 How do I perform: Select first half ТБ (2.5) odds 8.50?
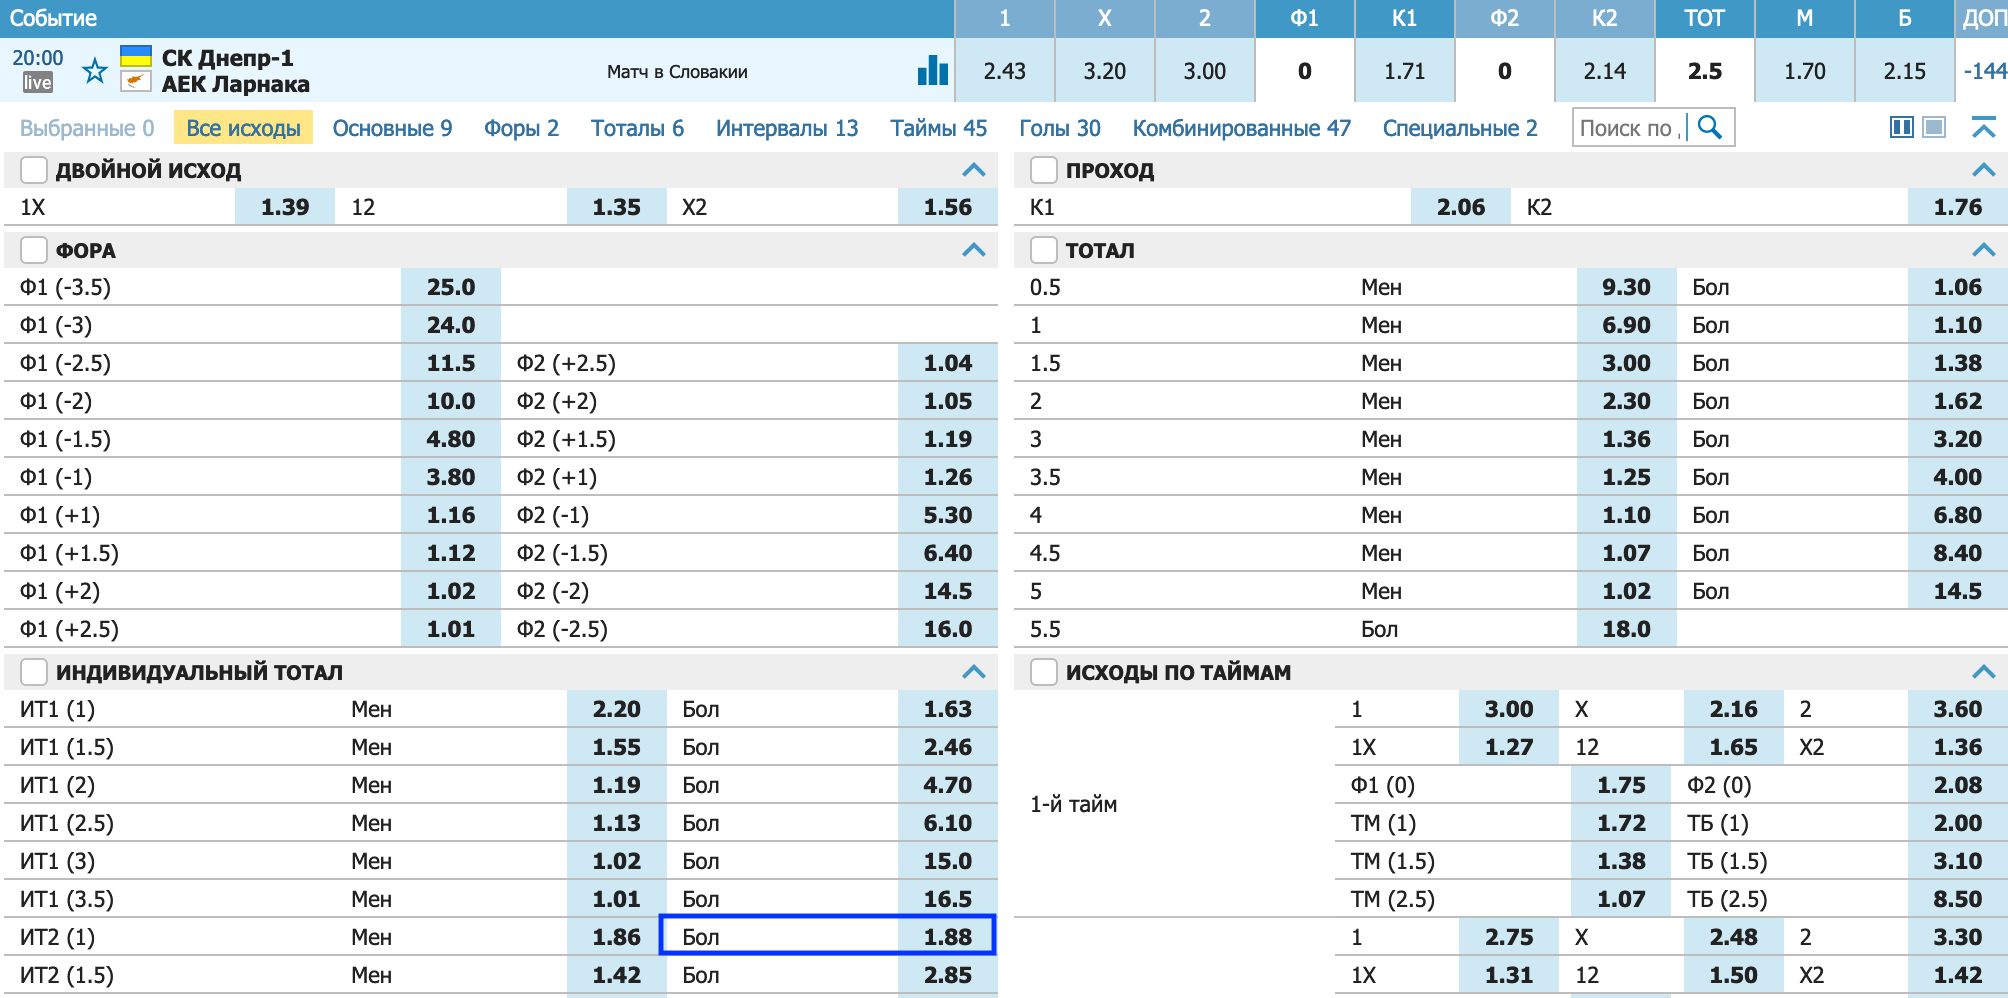[1958, 899]
